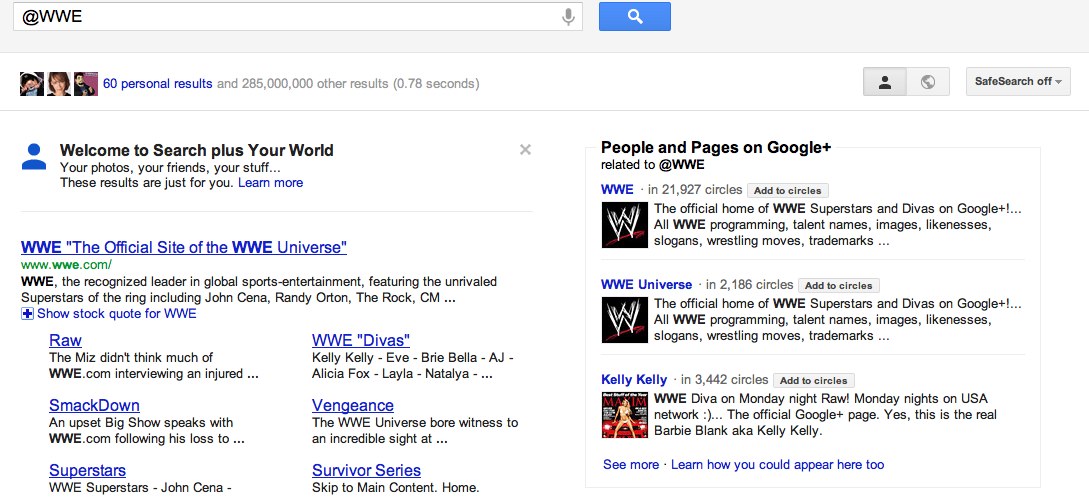Image resolution: width=1089 pixels, height=498 pixels.
Task: Dismiss the Search plus Your World notice
Action: pyautogui.click(x=525, y=149)
